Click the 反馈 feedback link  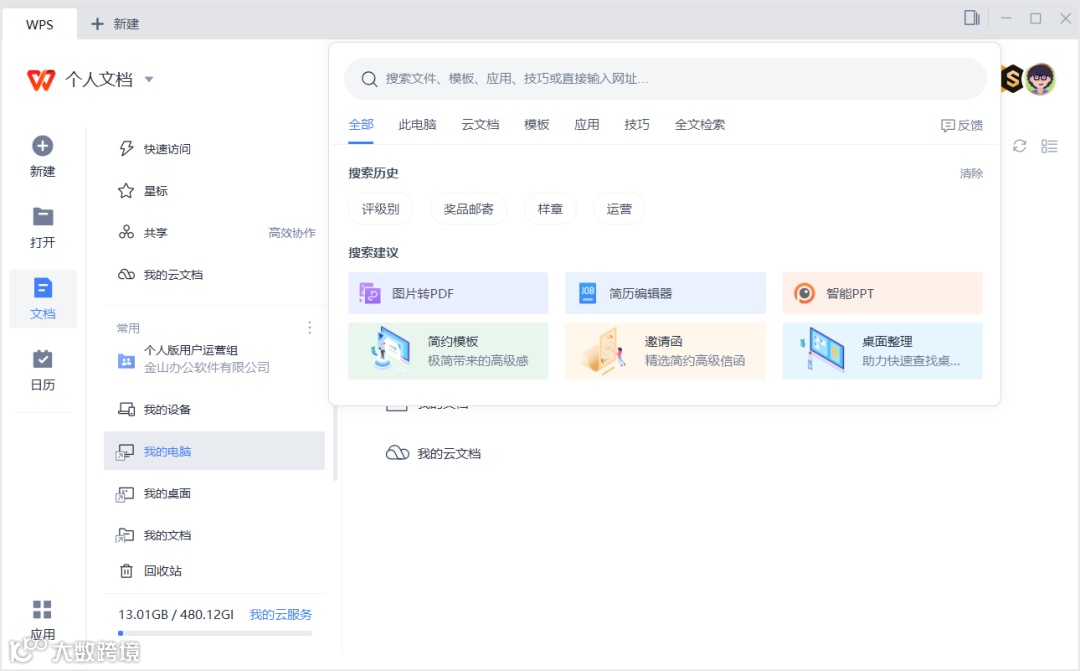[962, 125]
